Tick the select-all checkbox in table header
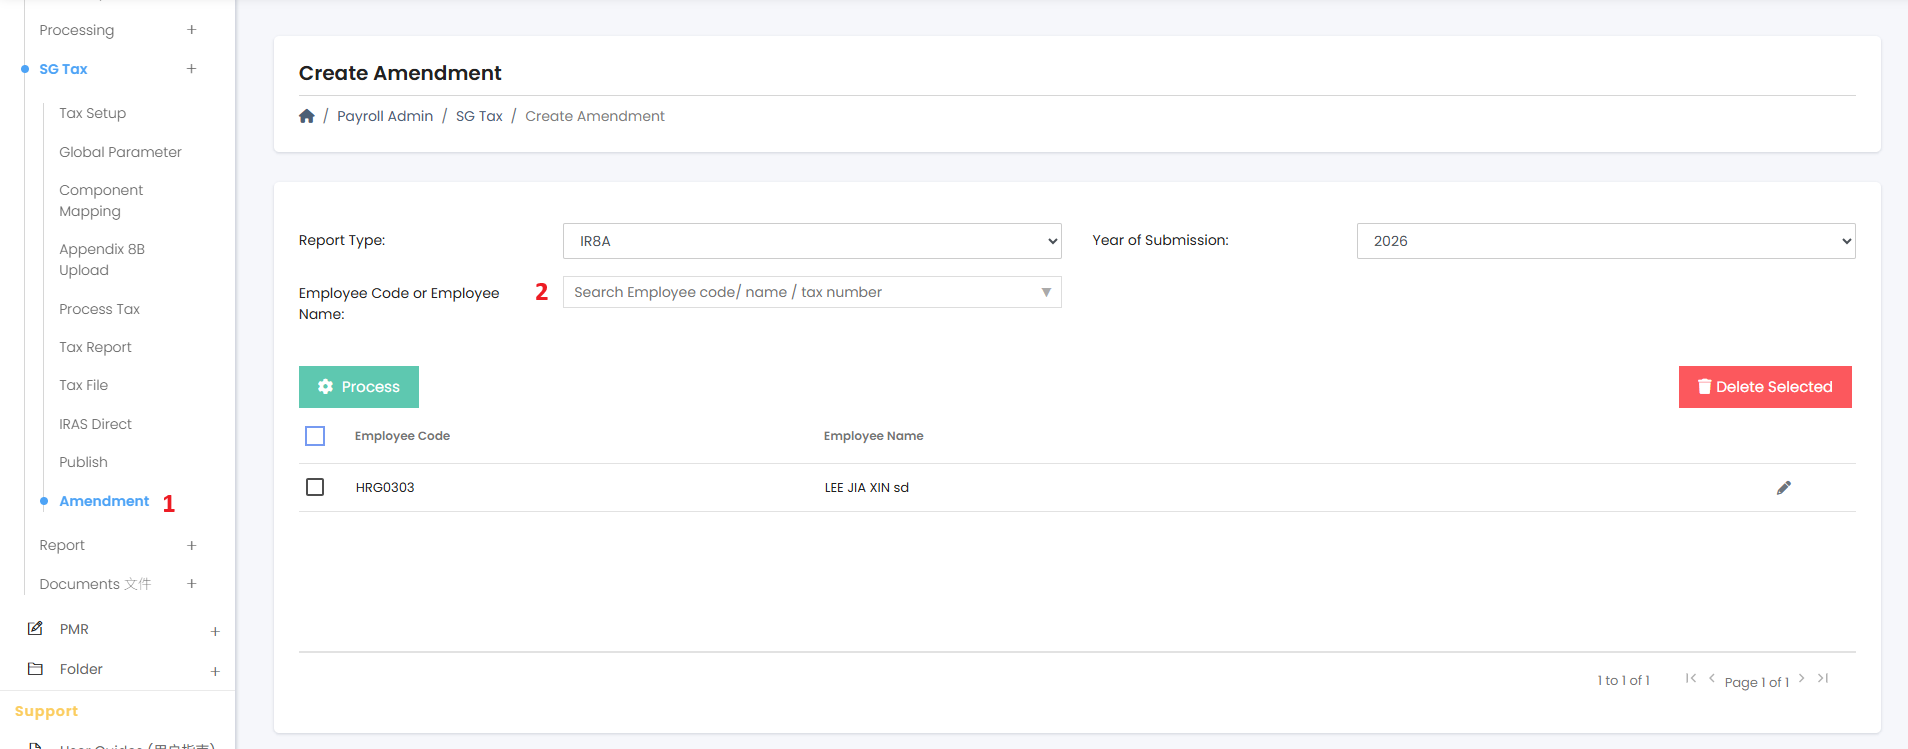The height and width of the screenshot is (749, 1908). click(x=315, y=436)
